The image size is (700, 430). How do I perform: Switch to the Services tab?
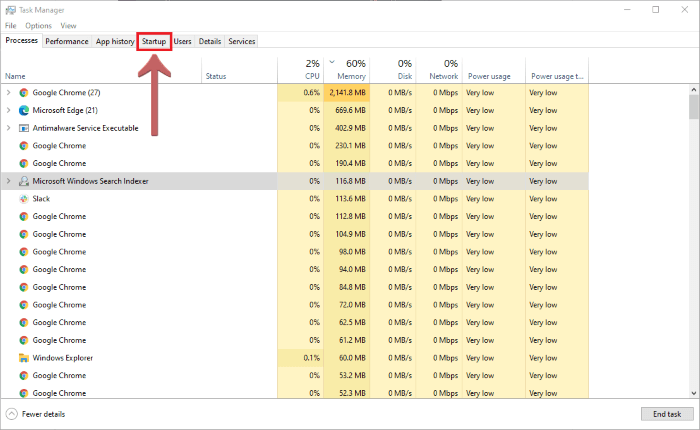(x=242, y=41)
